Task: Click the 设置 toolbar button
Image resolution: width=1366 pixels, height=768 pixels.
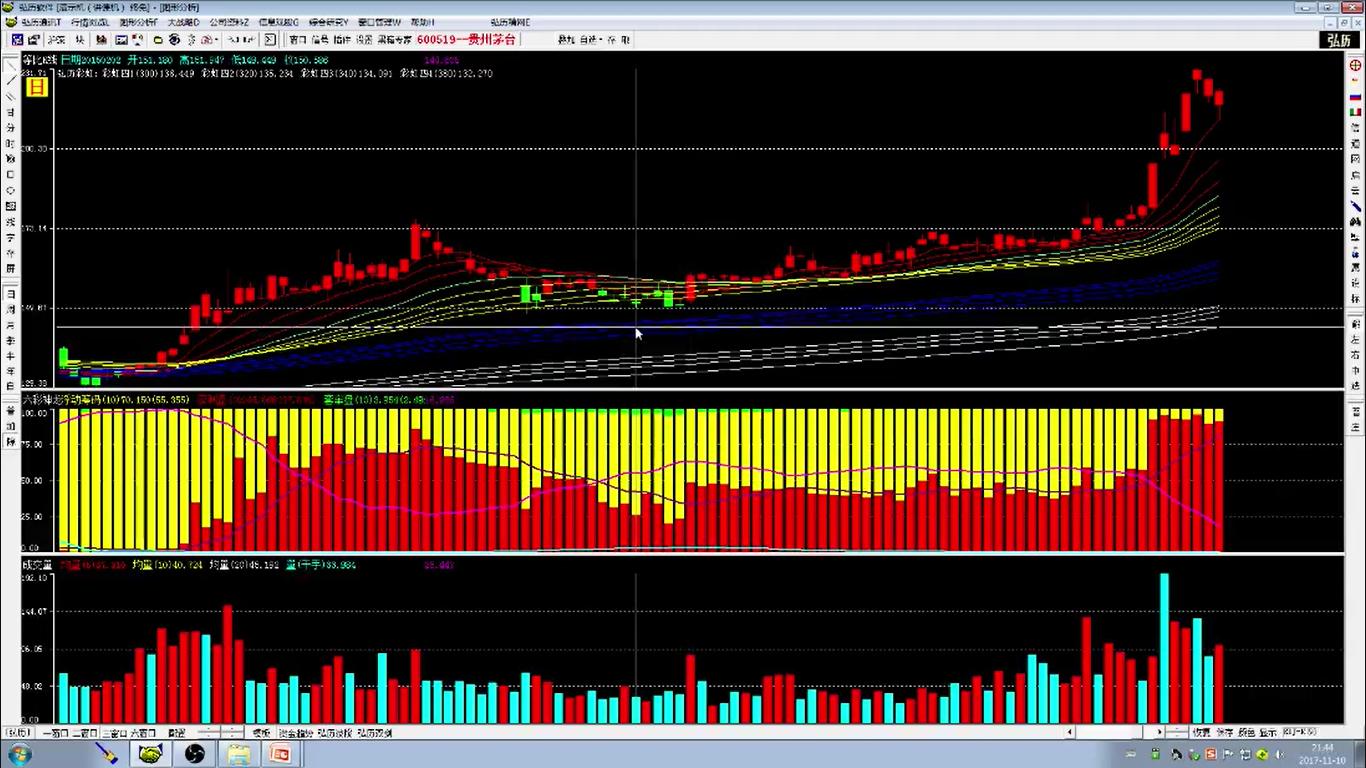Action: [x=364, y=40]
